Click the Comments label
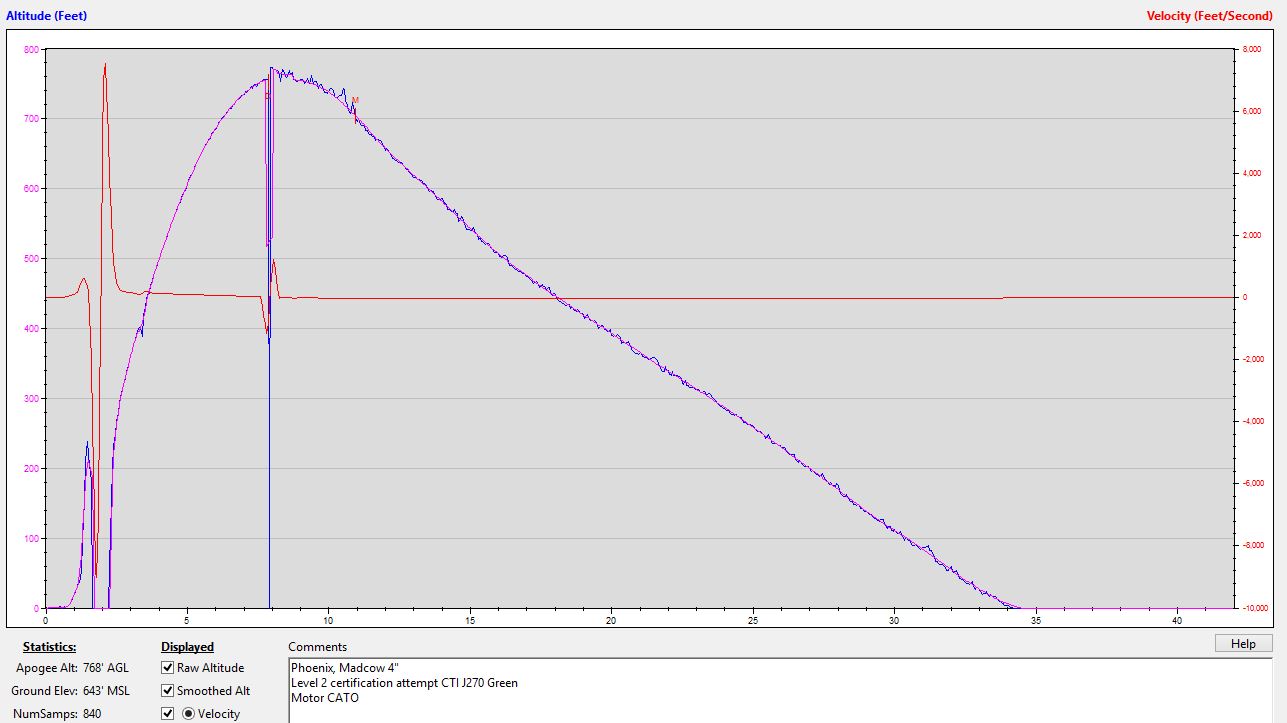Screen dimensions: 1287x723 [317, 647]
